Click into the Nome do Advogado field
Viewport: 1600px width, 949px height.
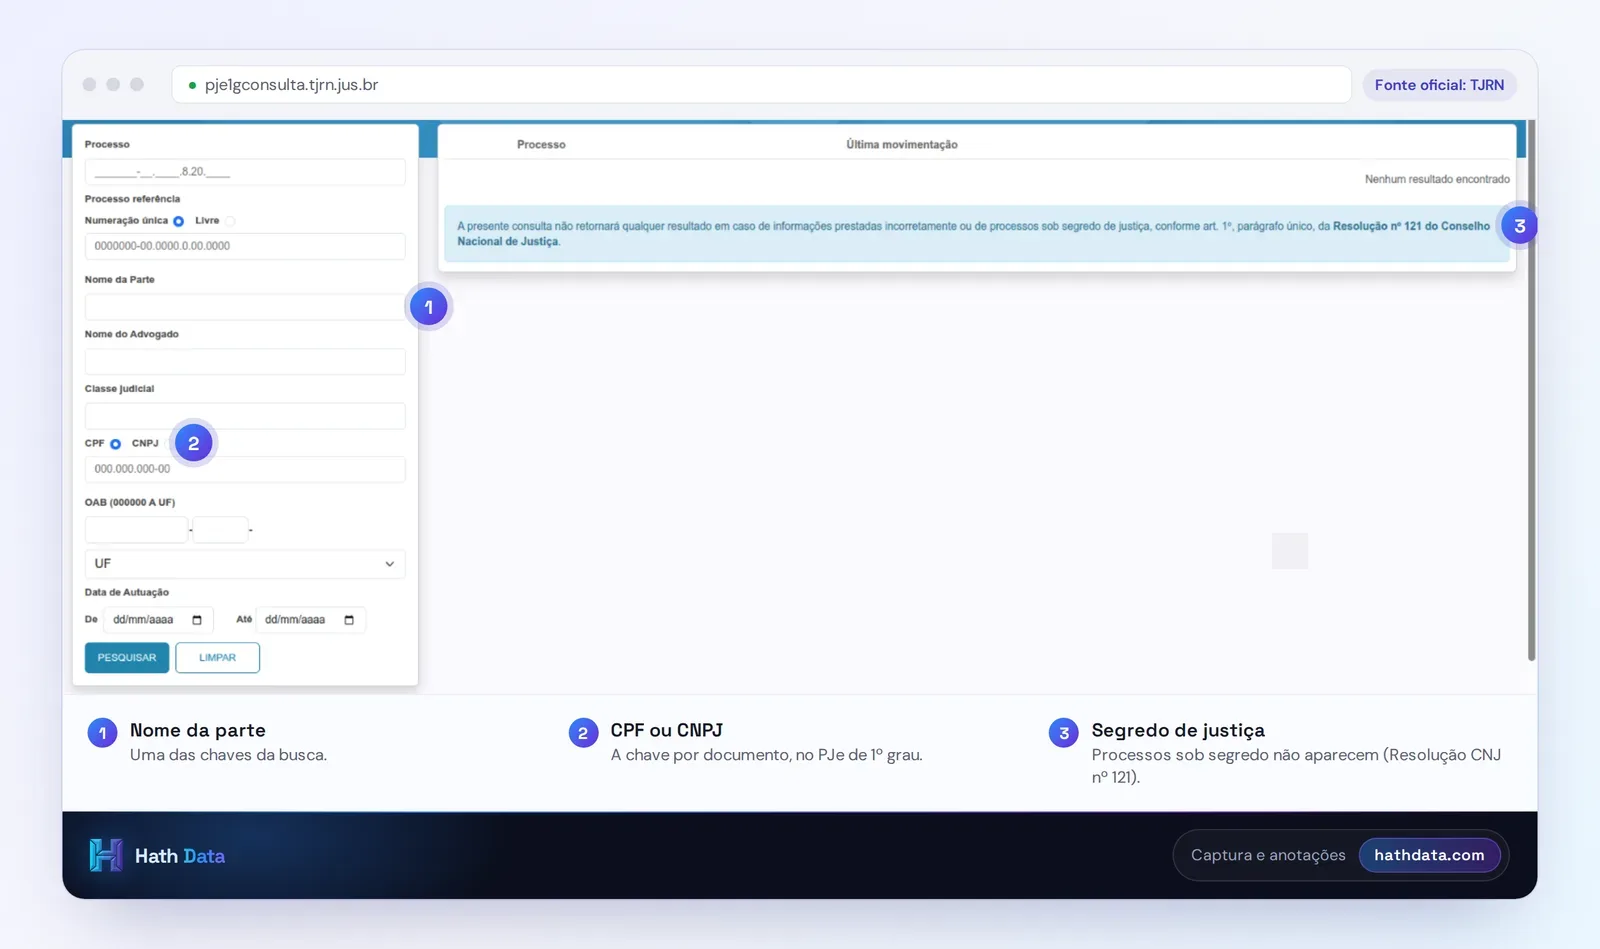pyautogui.click(x=245, y=362)
